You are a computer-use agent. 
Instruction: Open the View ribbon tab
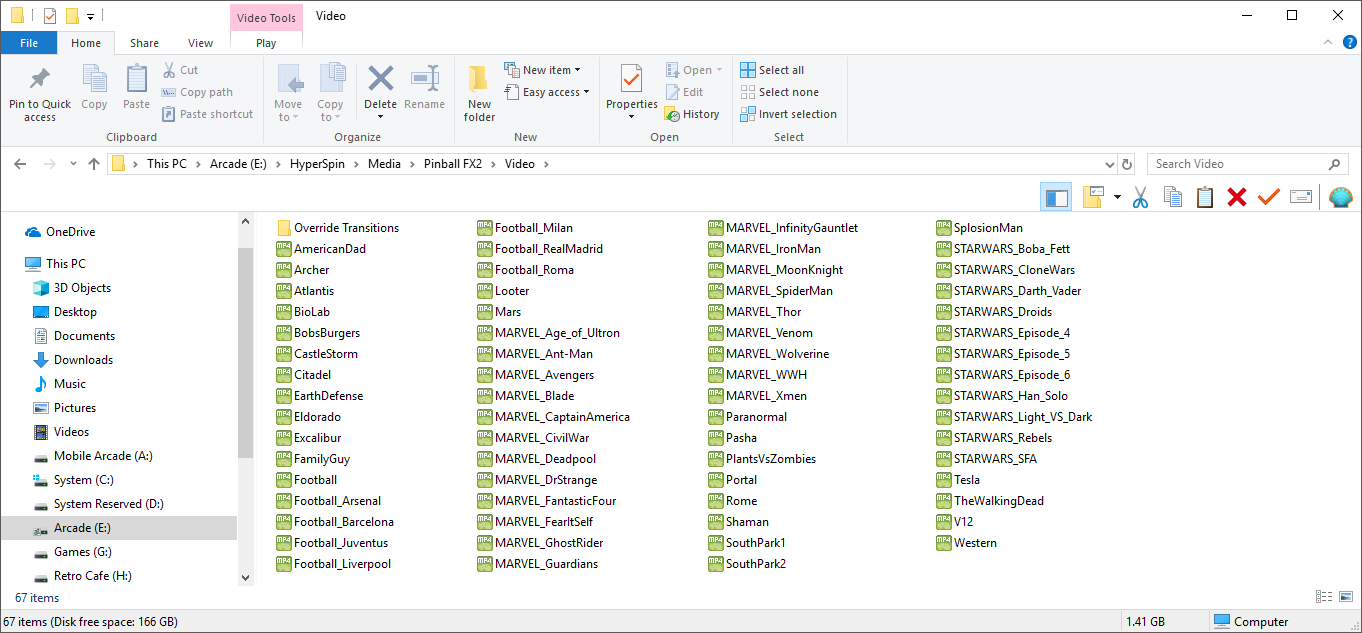pos(200,43)
